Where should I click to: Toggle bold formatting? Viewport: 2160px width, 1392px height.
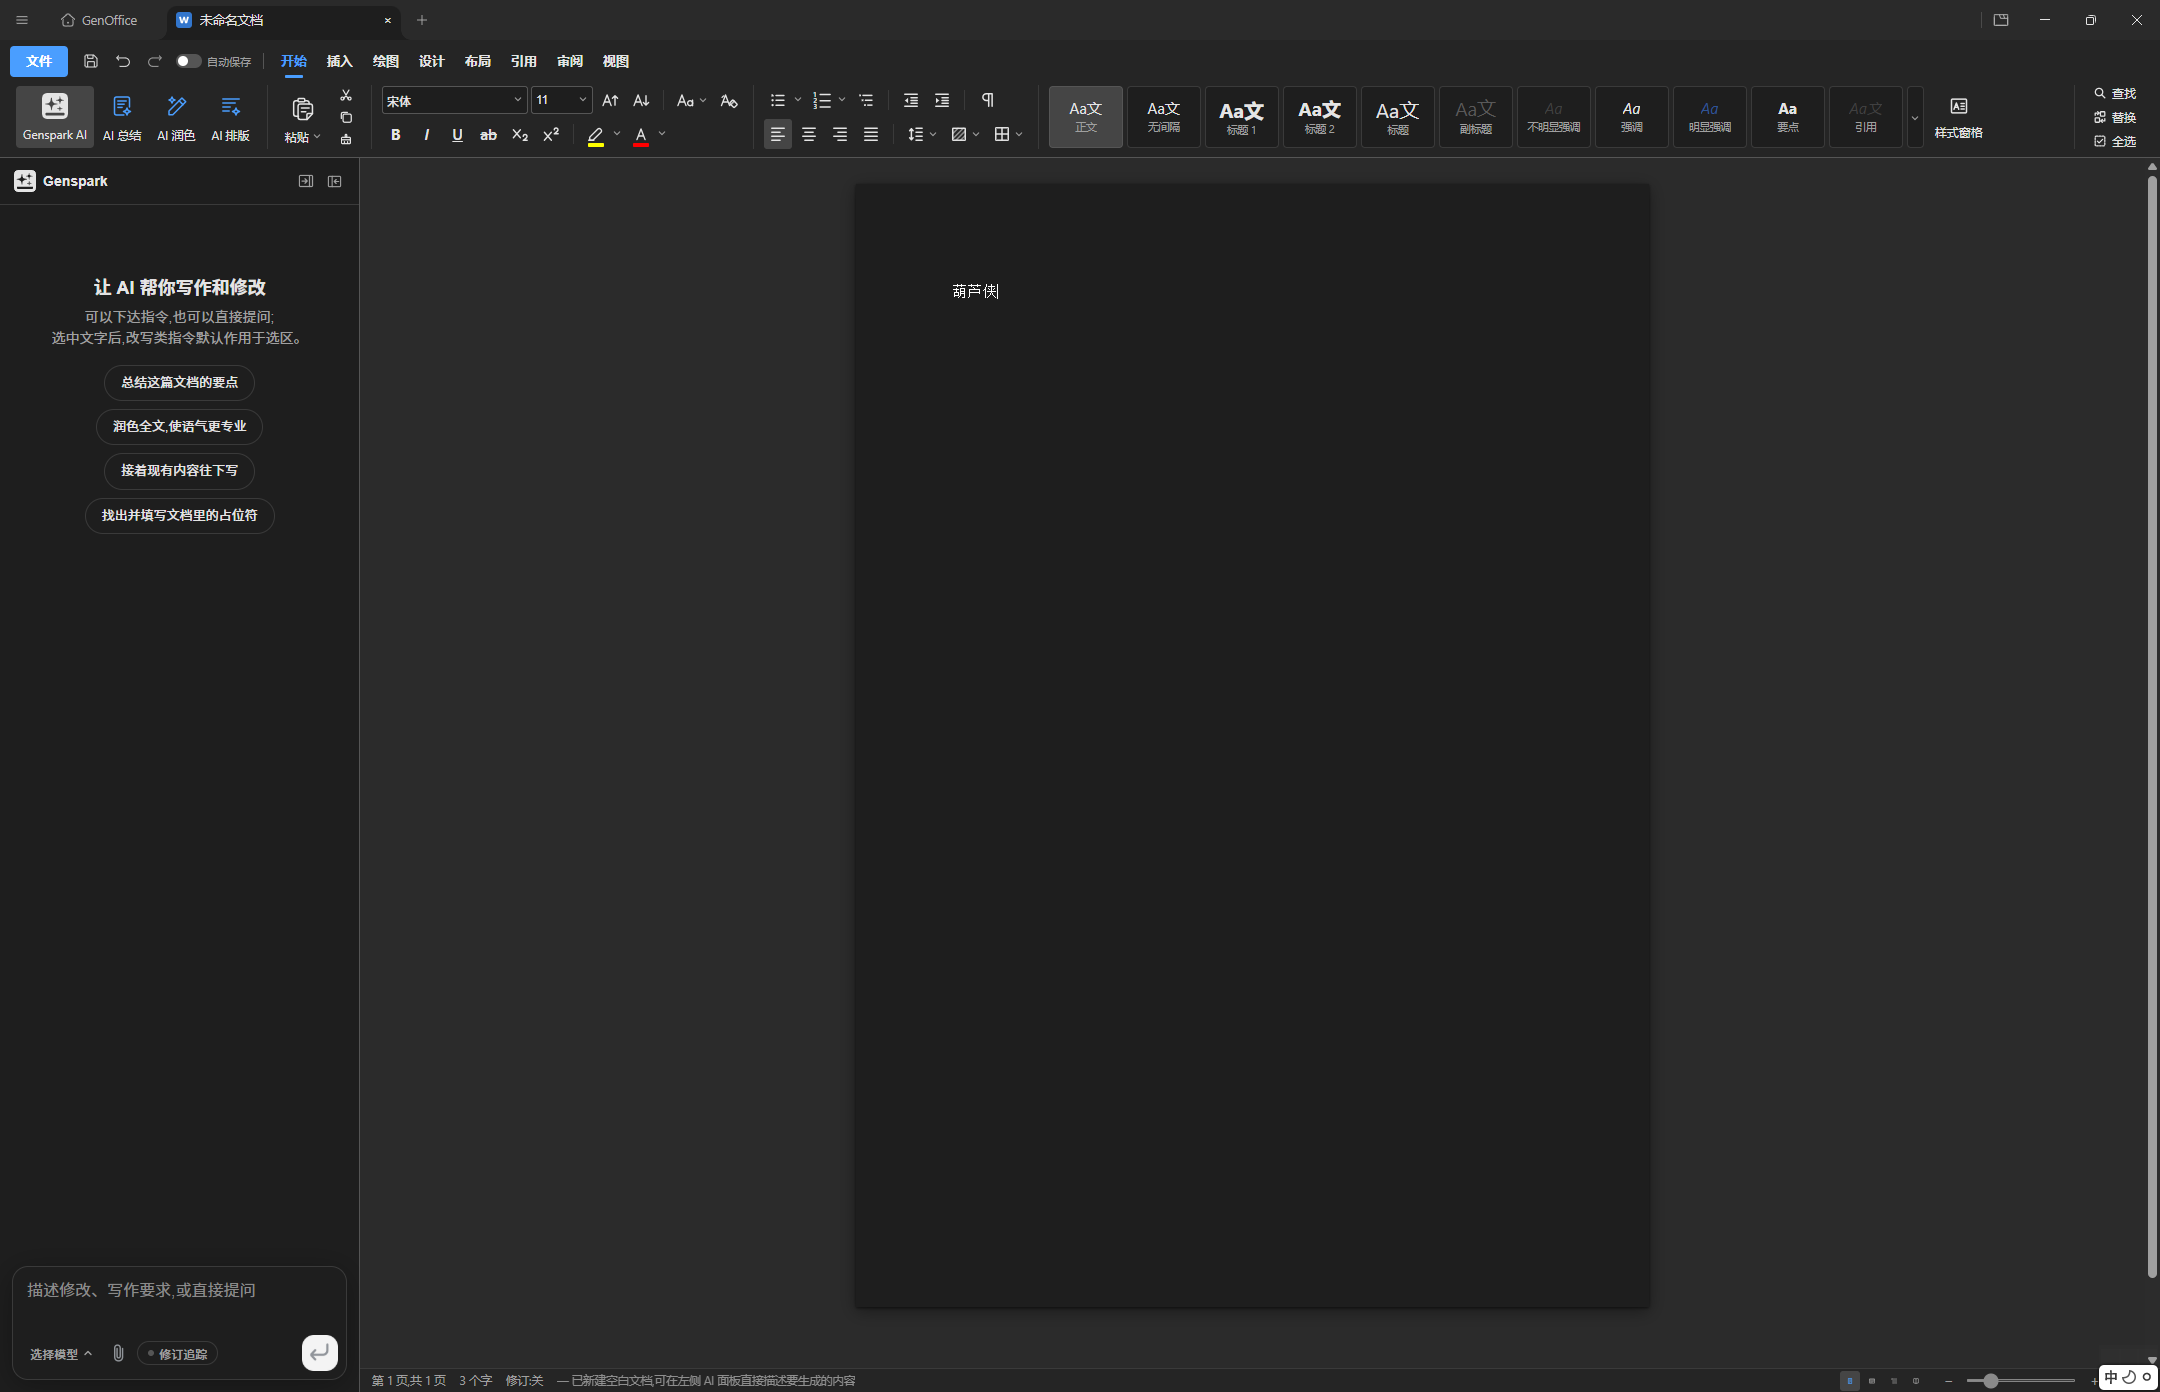click(396, 134)
